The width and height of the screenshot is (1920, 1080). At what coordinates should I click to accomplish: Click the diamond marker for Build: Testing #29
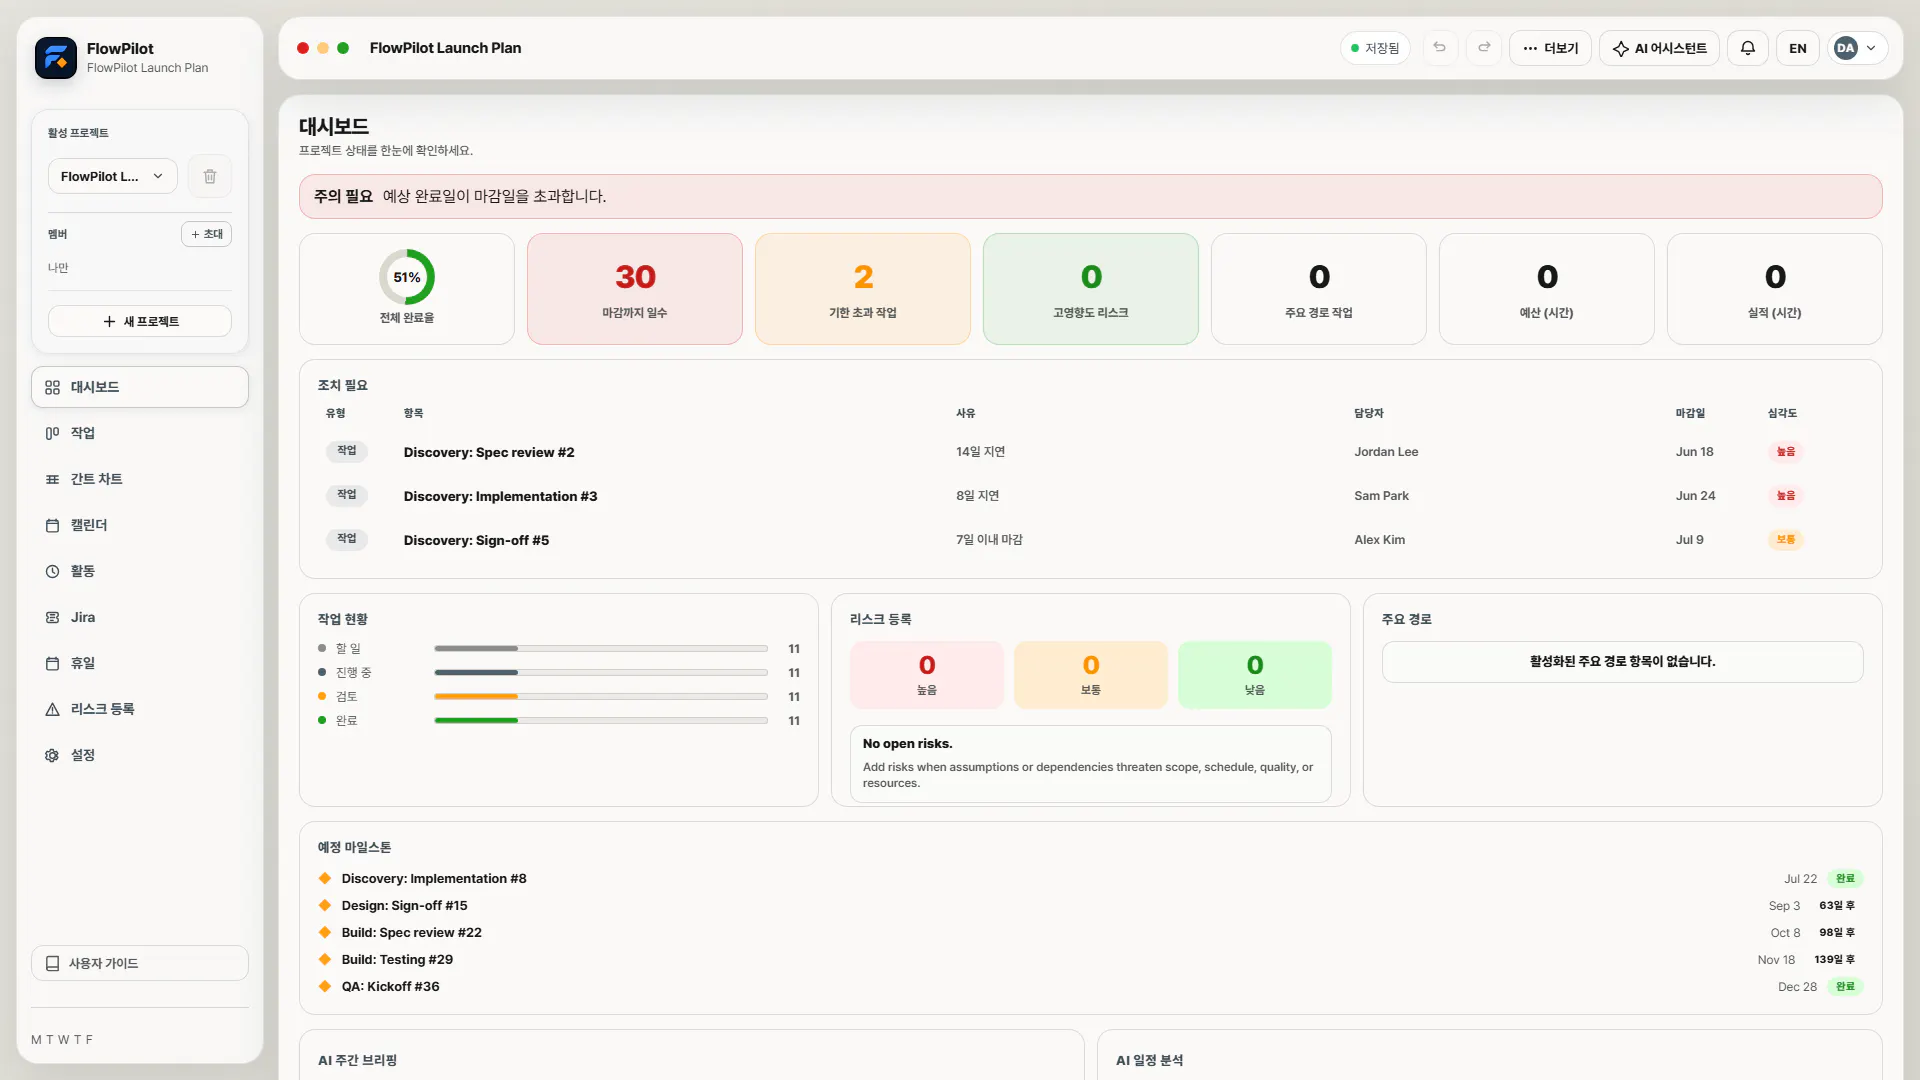tap(325, 959)
